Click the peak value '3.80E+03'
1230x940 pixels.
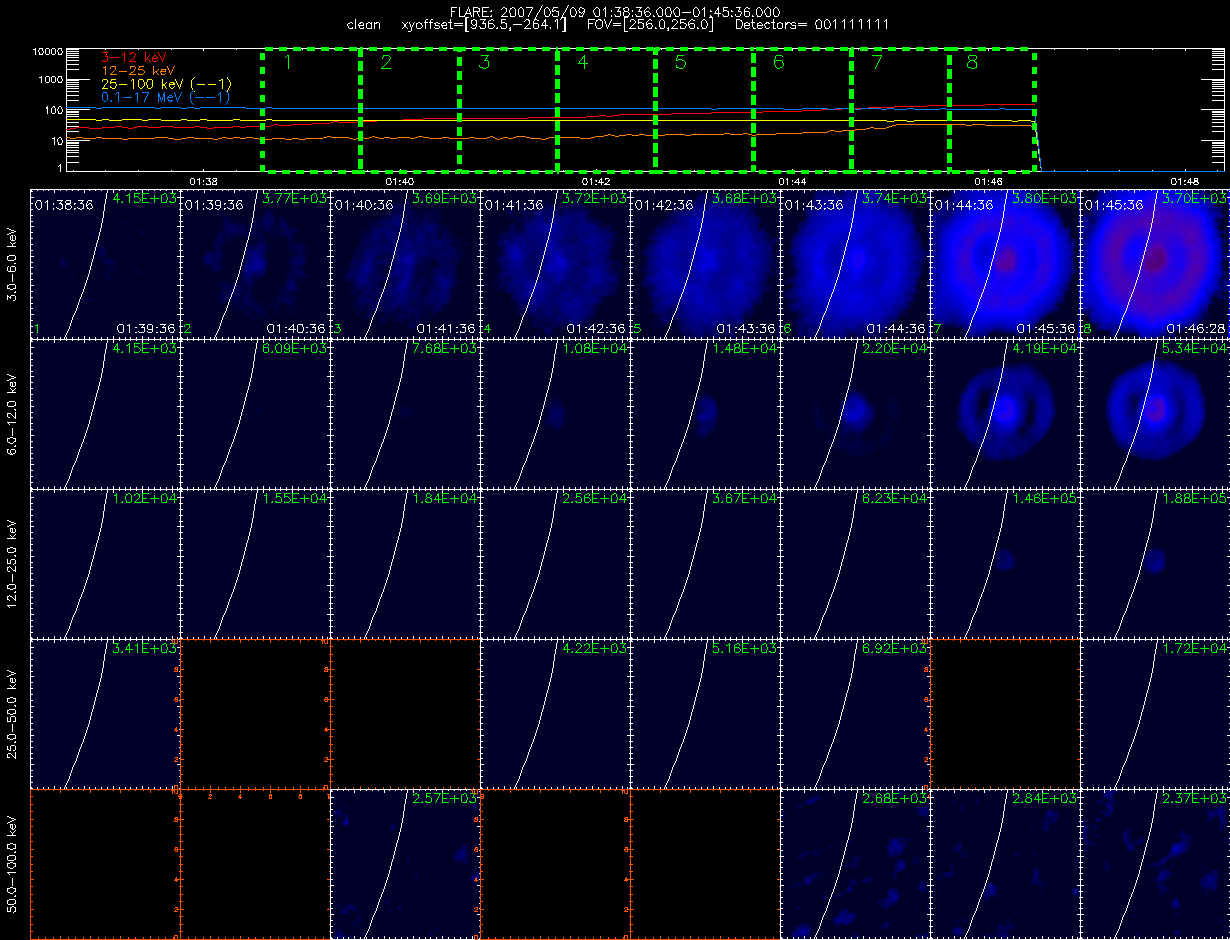point(1047,199)
